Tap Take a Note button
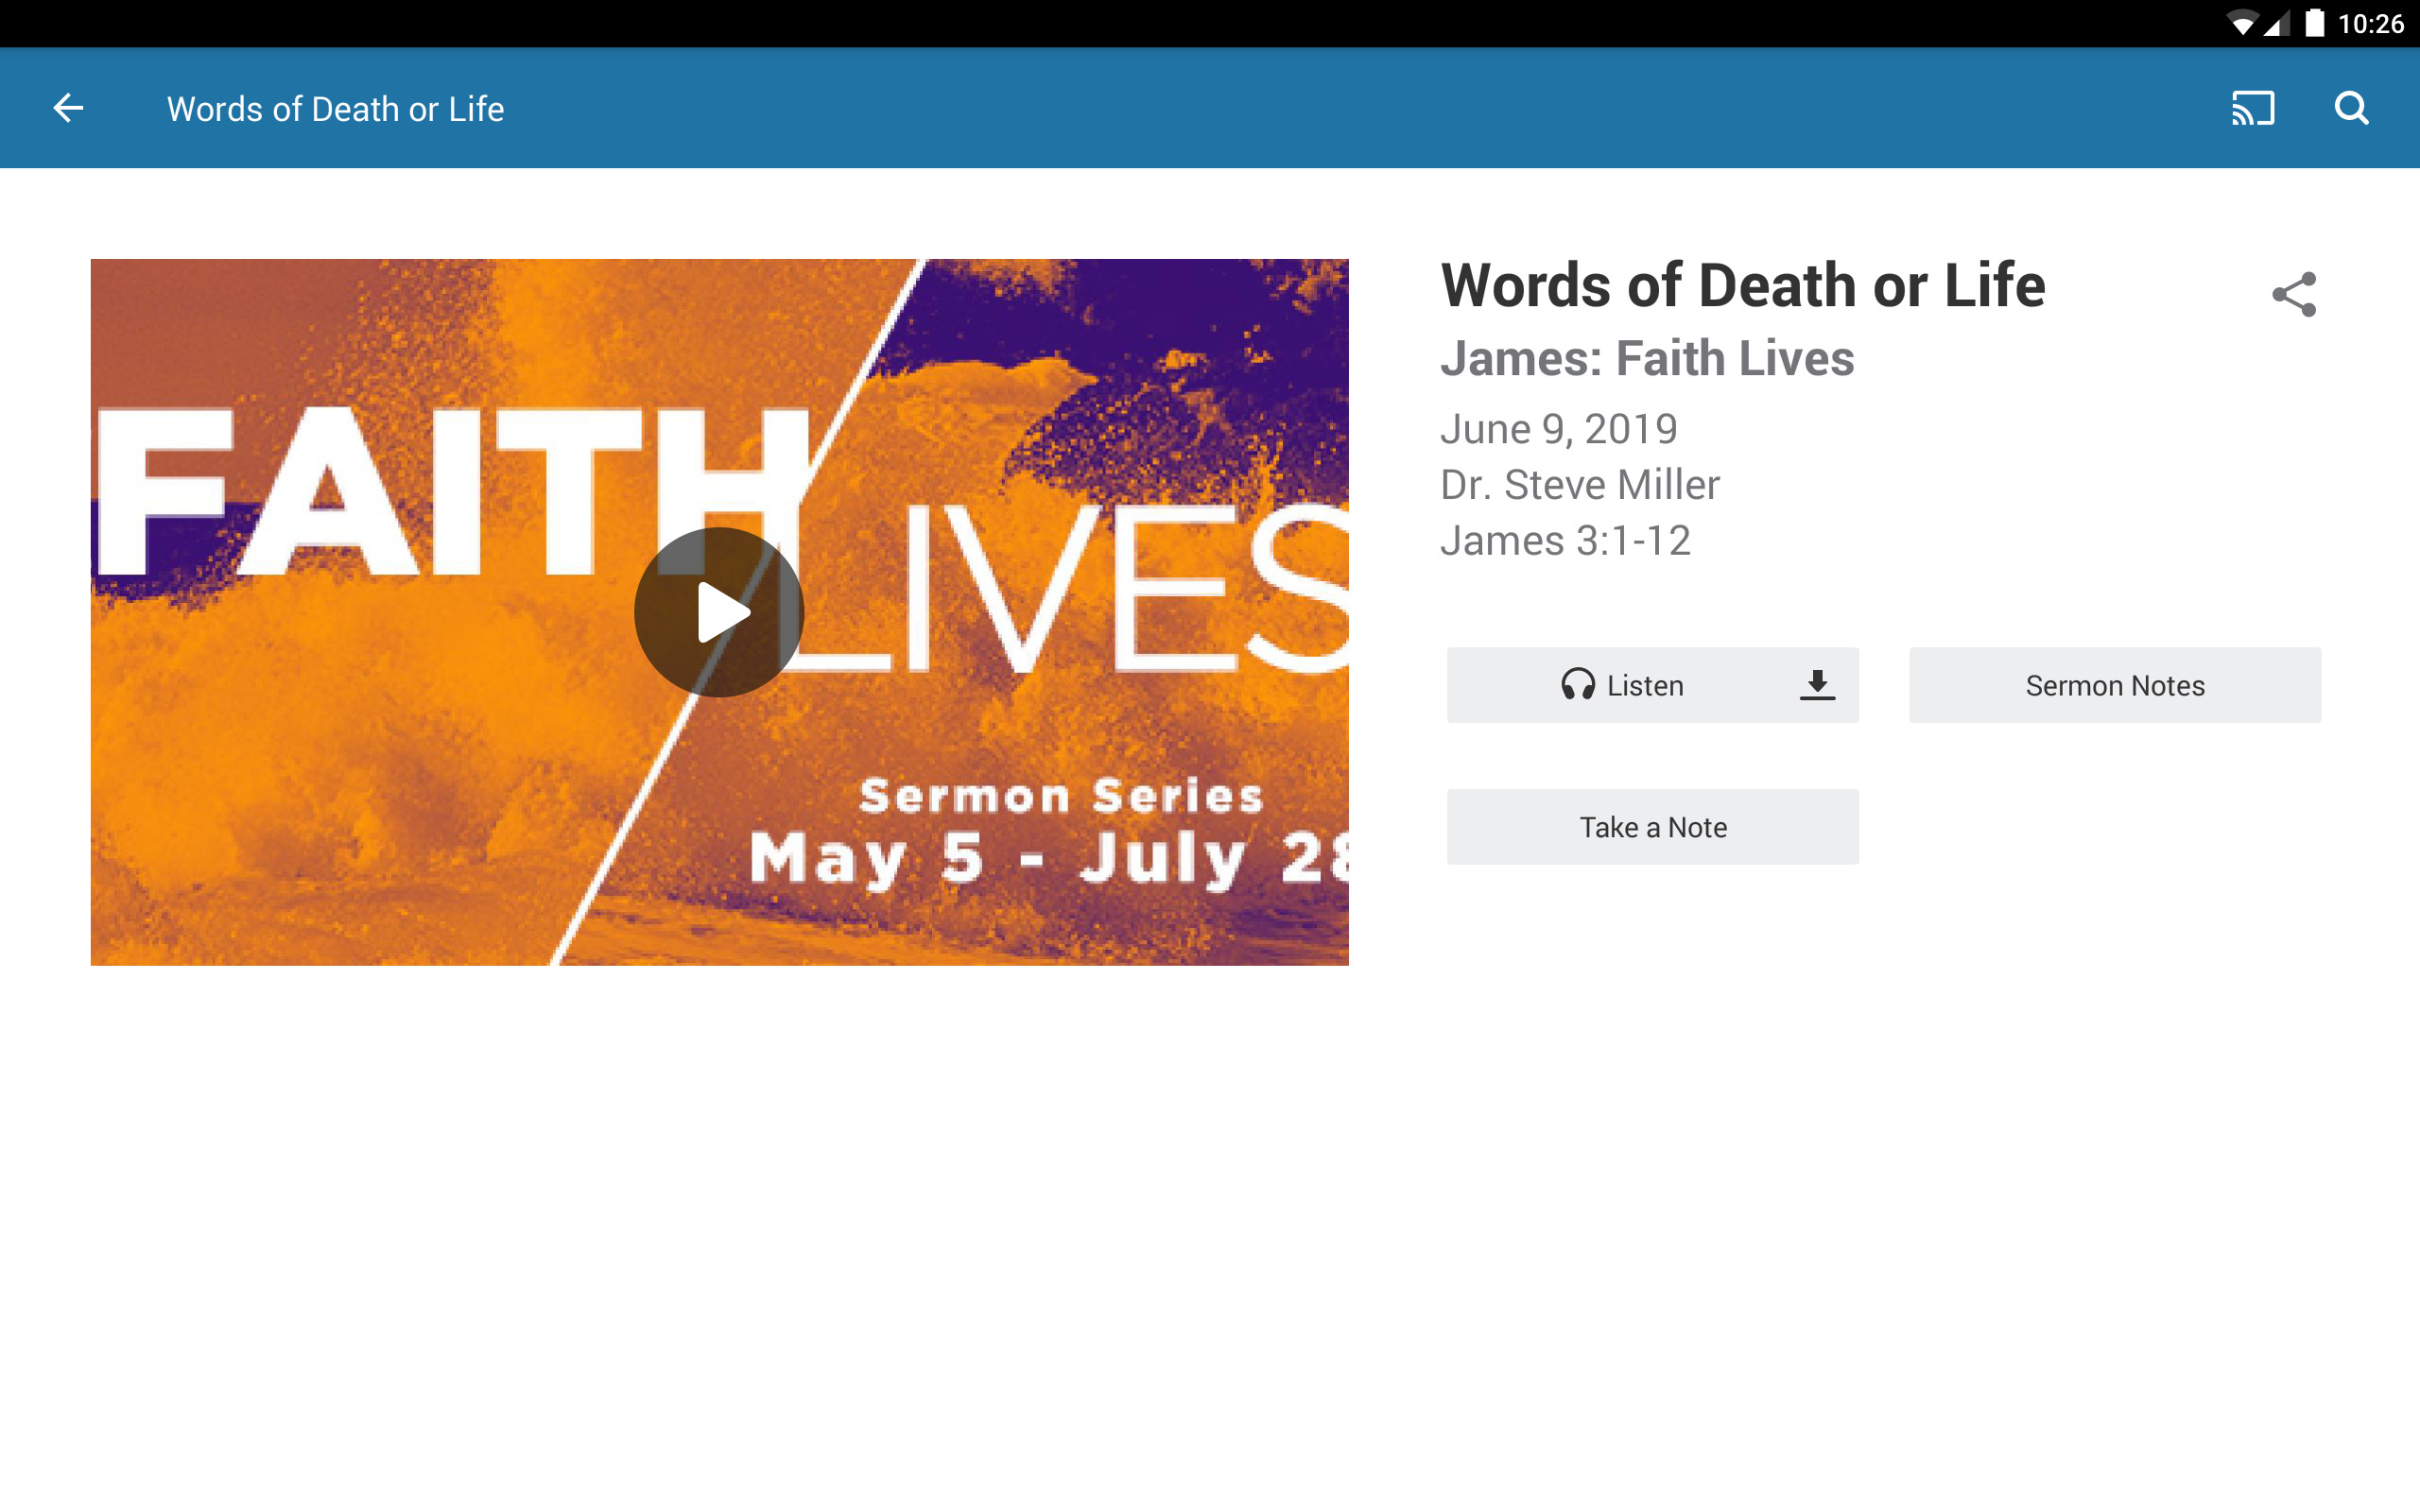 pos(1652,827)
